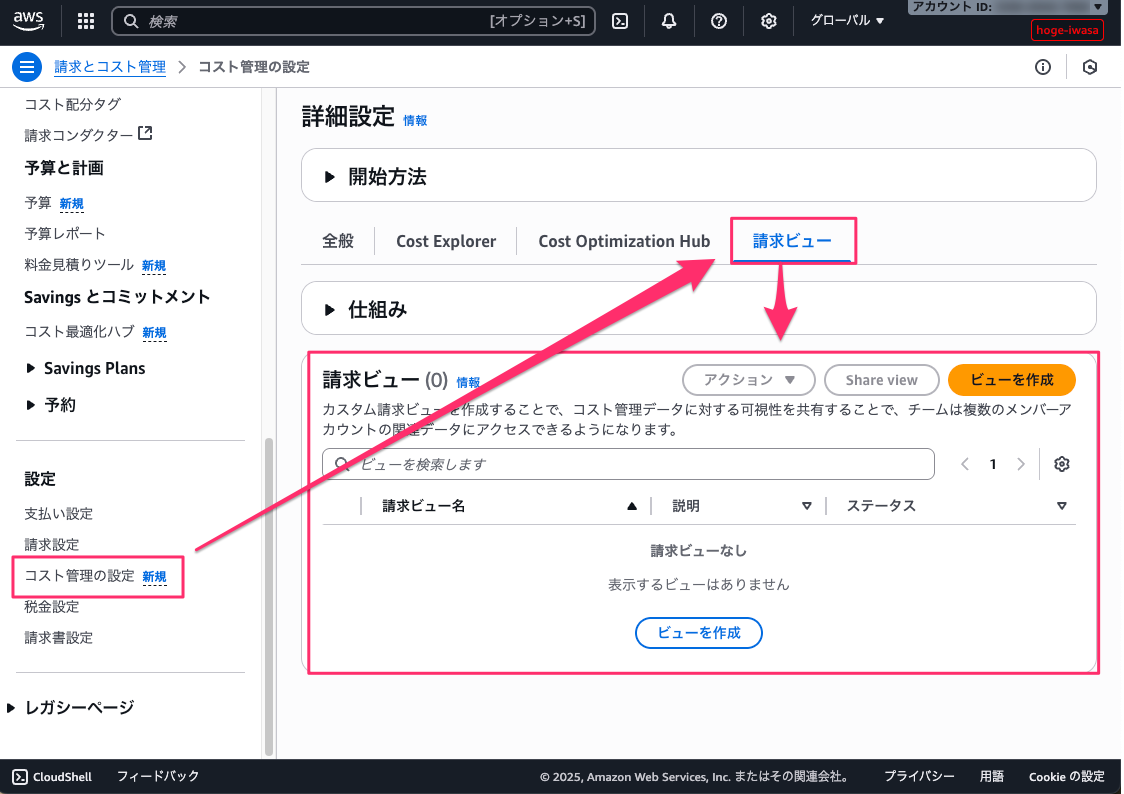1124x794 pixels.
Task: Go to previous page of billing views
Action: [x=965, y=464]
